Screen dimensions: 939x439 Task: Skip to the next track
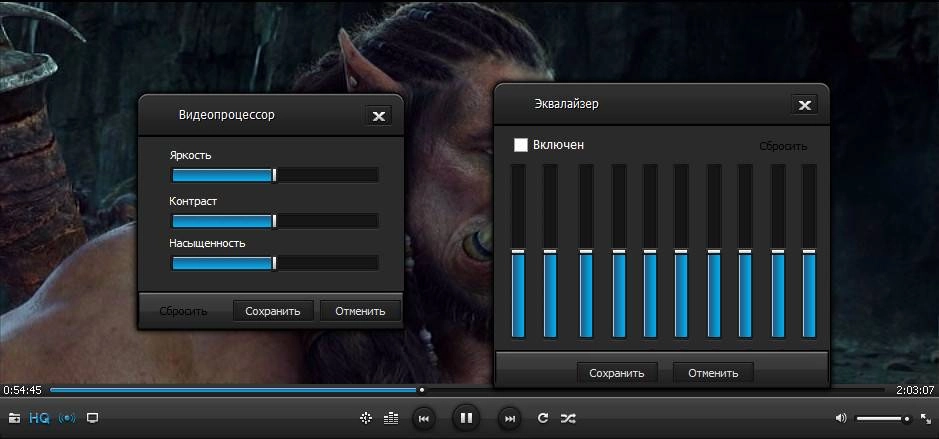click(510, 419)
